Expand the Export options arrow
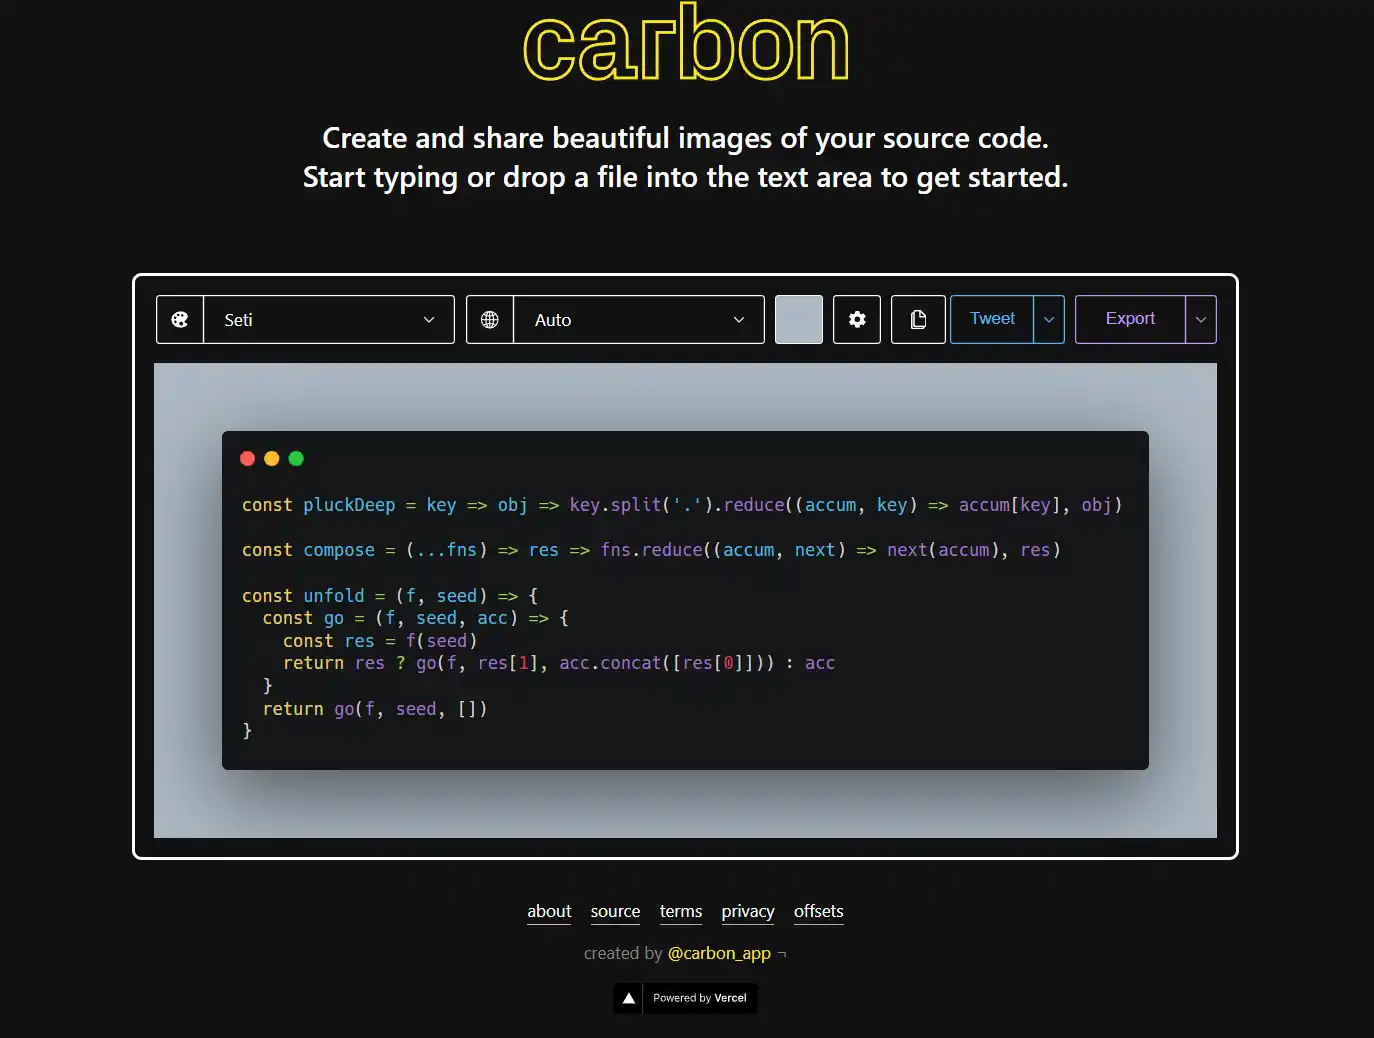Screen dimensions: 1374x1038 pyautogui.click(x=1201, y=320)
